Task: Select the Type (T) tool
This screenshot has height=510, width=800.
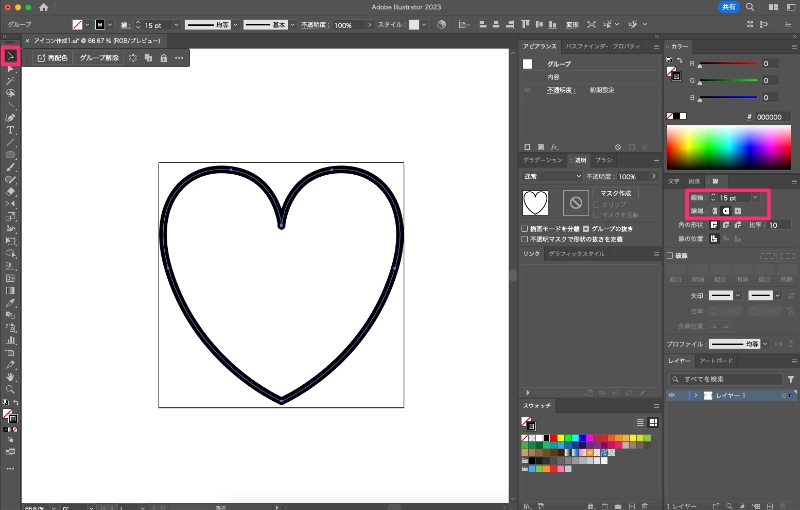Action: click(10, 130)
